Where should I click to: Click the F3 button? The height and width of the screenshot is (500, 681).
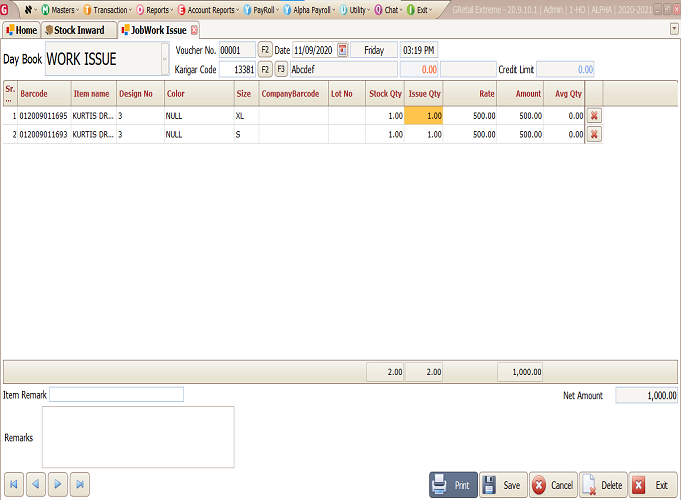pos(281,69)
